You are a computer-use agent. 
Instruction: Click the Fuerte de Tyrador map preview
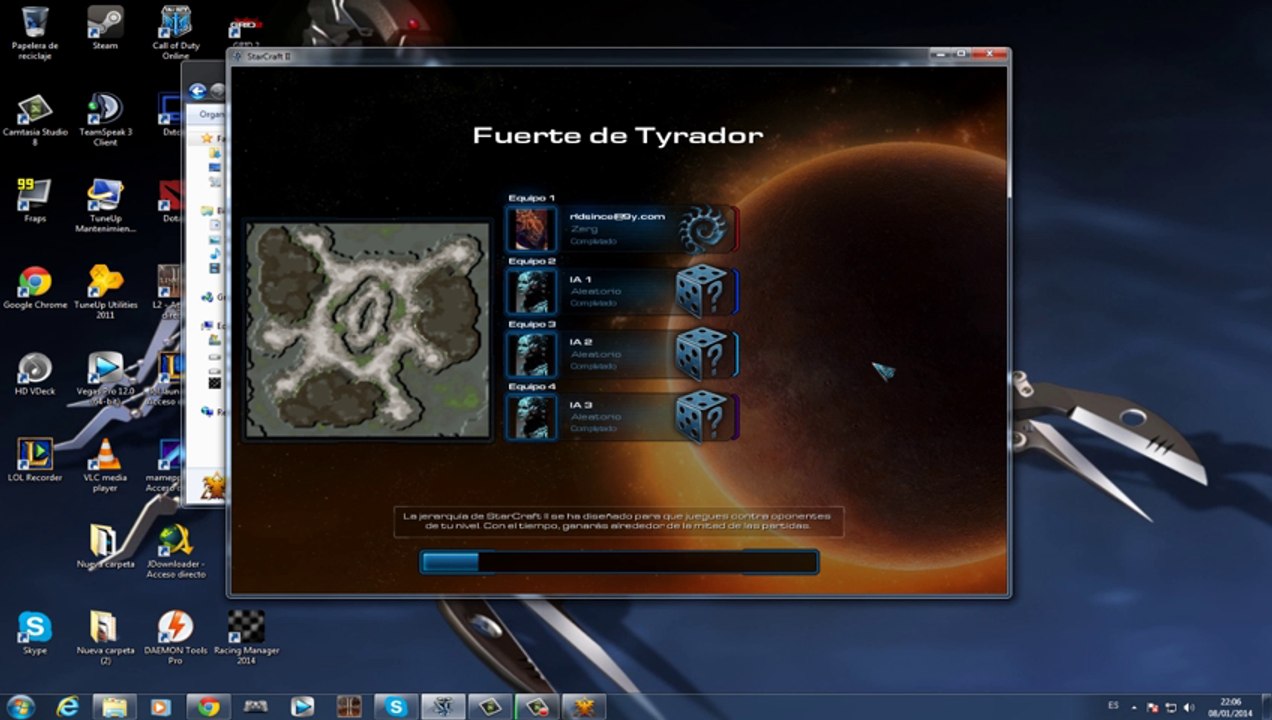[x=368, y=330]
